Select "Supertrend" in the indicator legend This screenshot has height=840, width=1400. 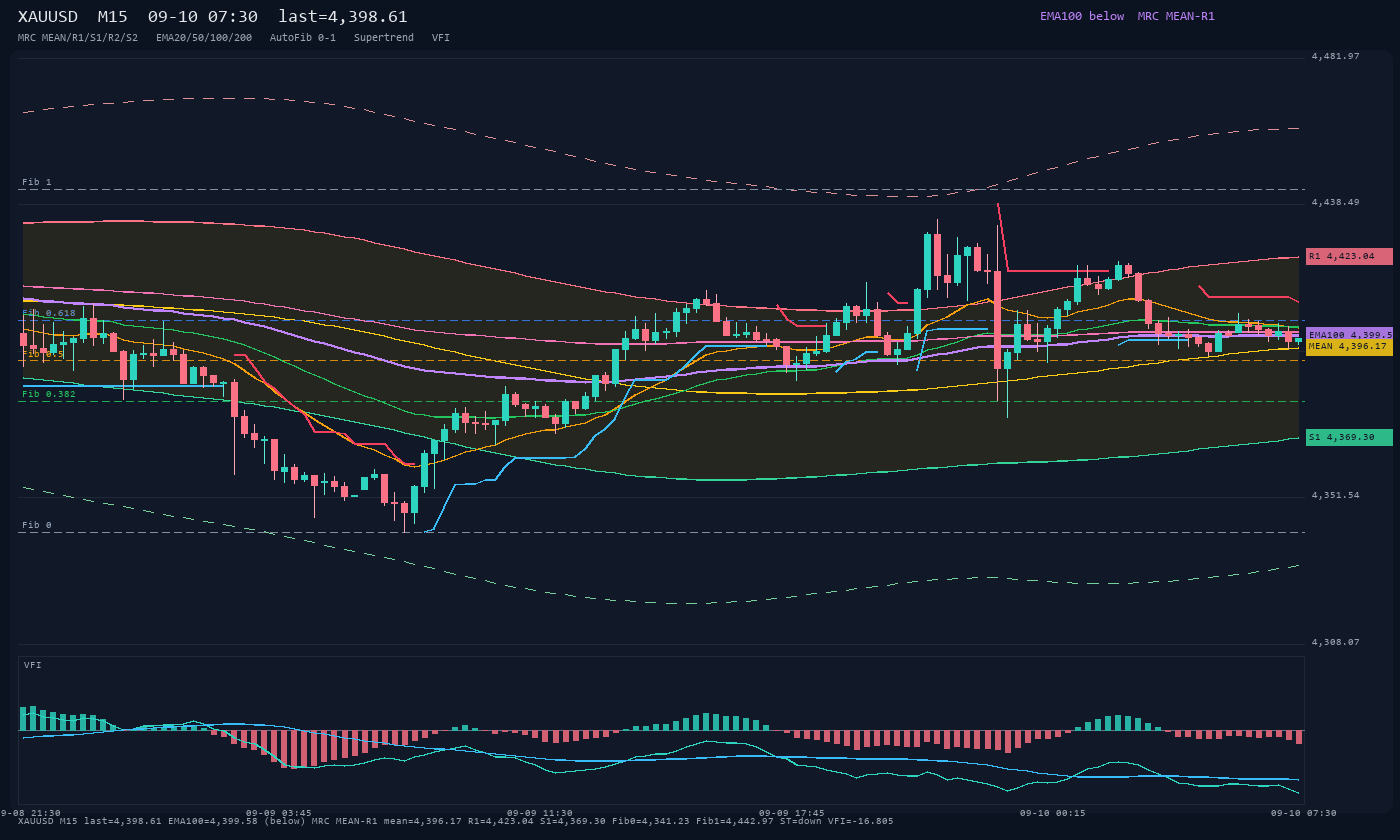384,38
